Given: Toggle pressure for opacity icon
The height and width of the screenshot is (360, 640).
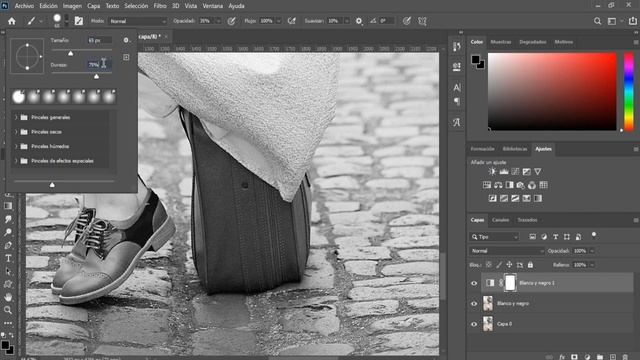Looking at the screenshot, I should click(x=231, y=21).
